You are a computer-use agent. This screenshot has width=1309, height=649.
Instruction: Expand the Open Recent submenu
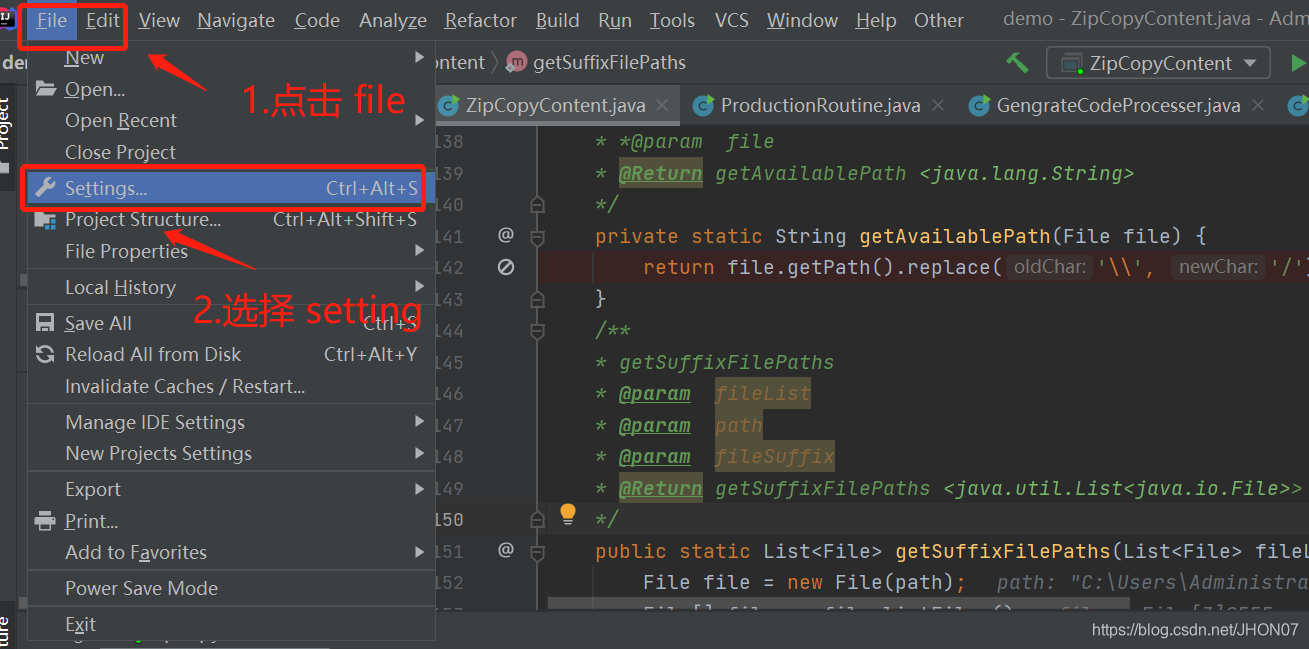231,120
